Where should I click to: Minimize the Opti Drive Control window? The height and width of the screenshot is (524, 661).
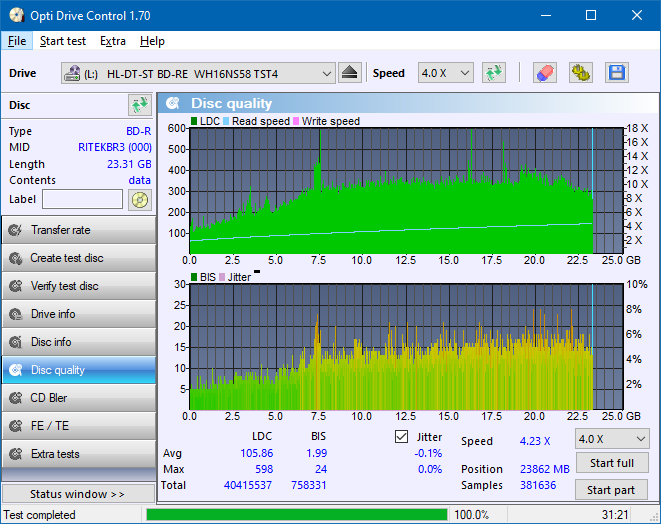(546, 16)
